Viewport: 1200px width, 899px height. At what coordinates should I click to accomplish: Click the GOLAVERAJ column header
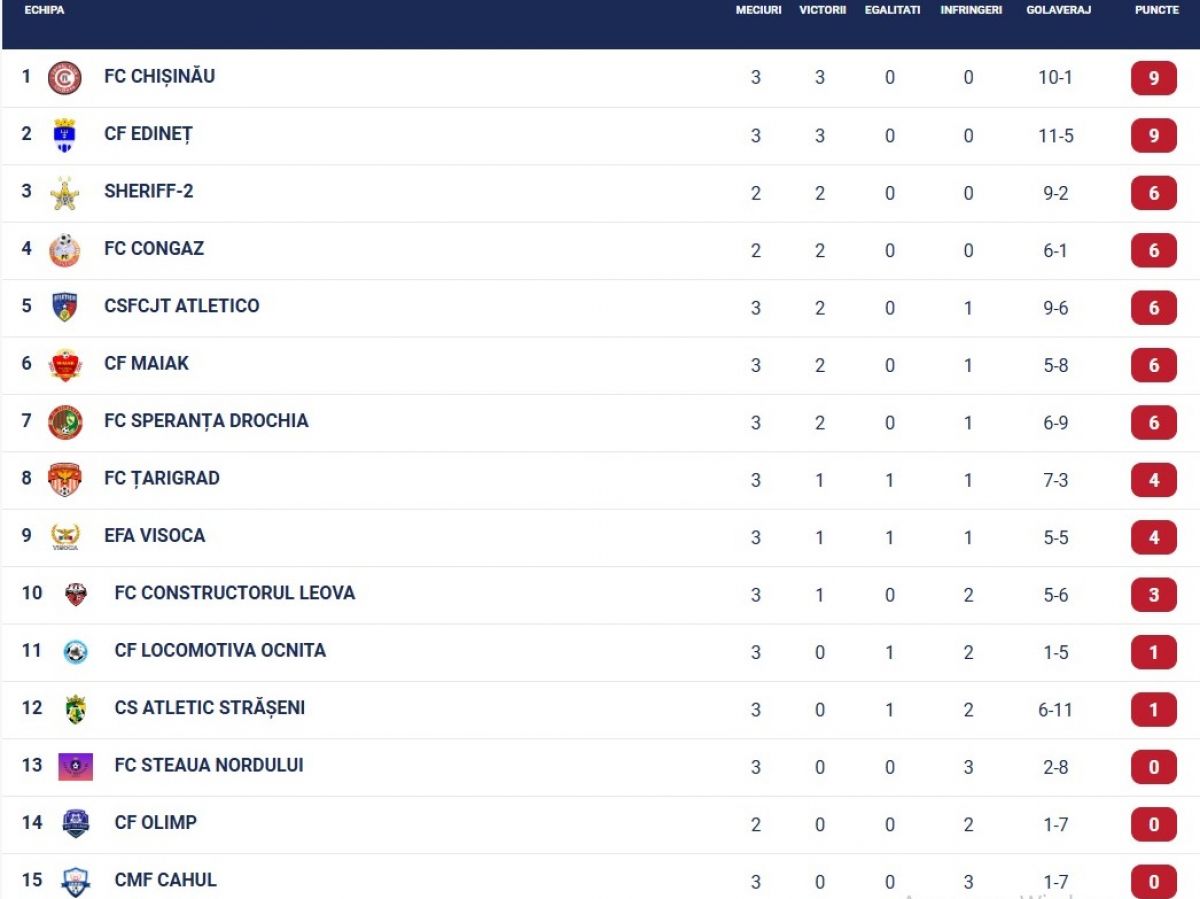tap(1058, 10)
